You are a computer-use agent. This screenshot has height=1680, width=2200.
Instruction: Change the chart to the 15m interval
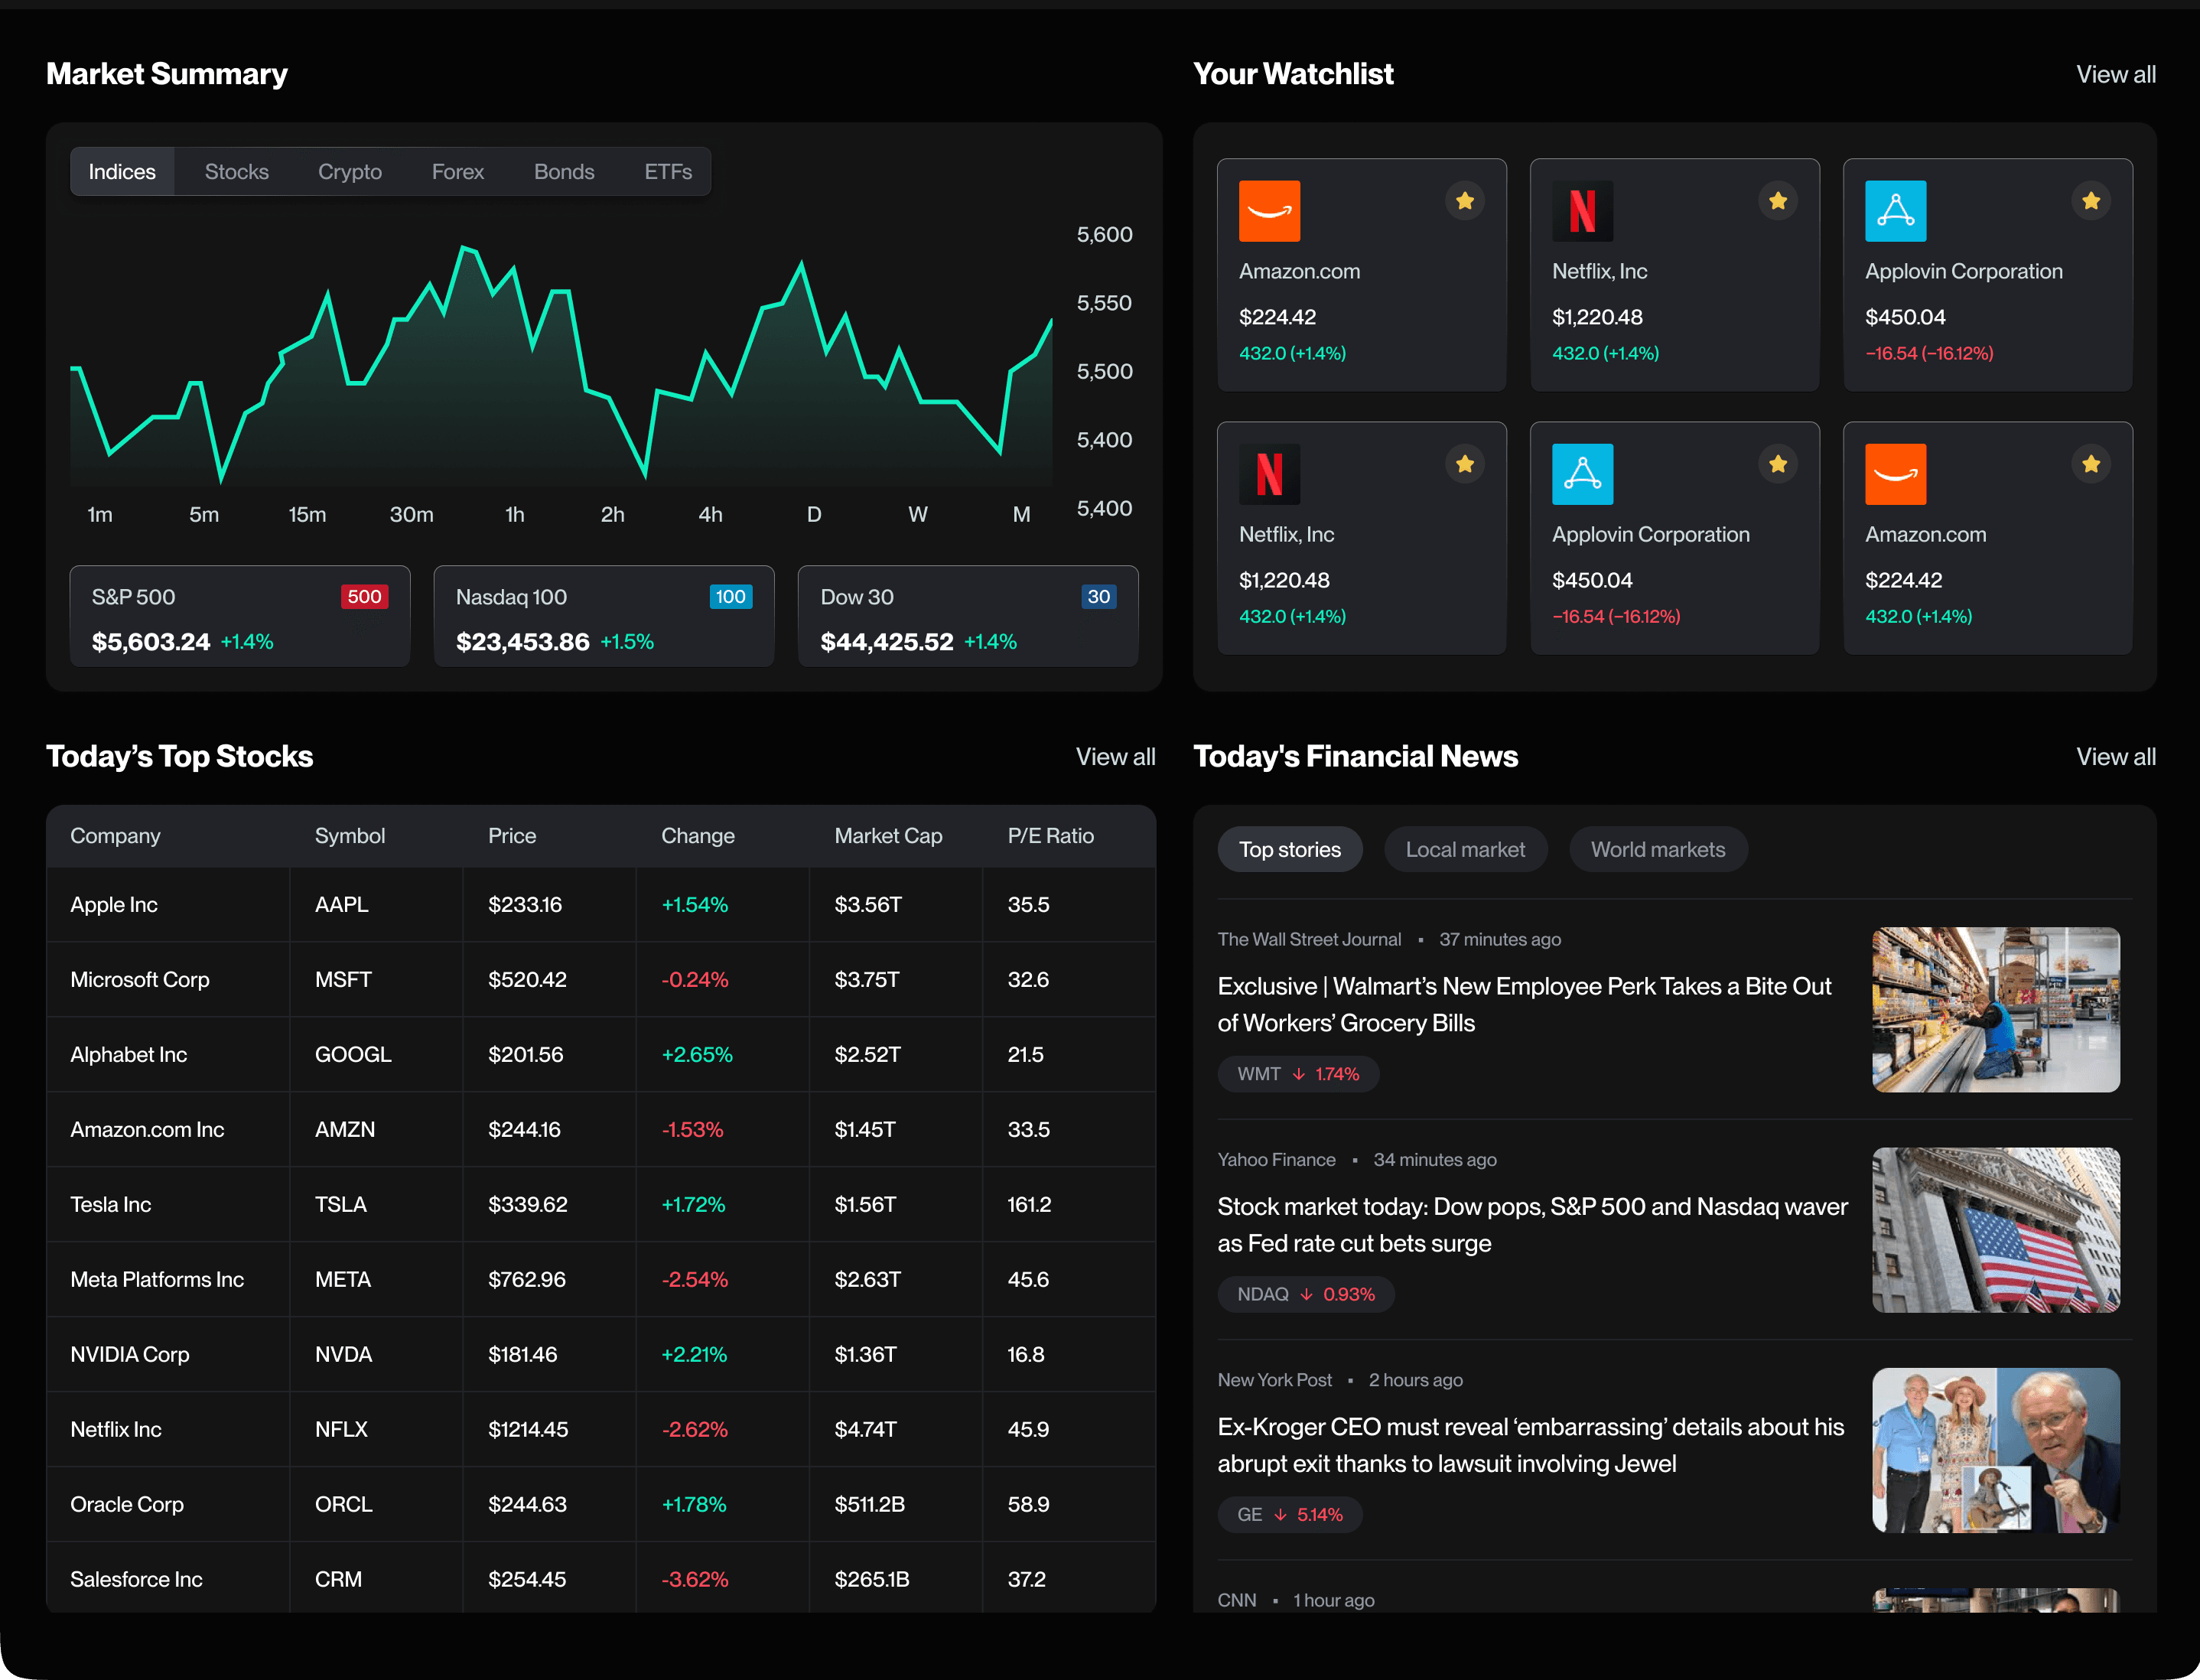tap(307, 514)
